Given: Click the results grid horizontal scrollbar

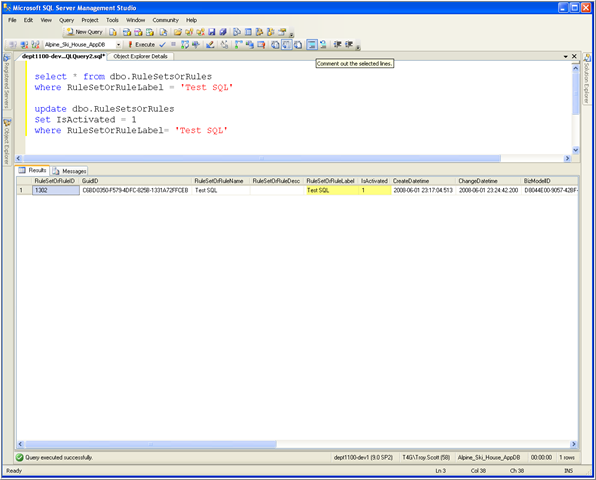Looking at the screenshot, I should [297, 444].
